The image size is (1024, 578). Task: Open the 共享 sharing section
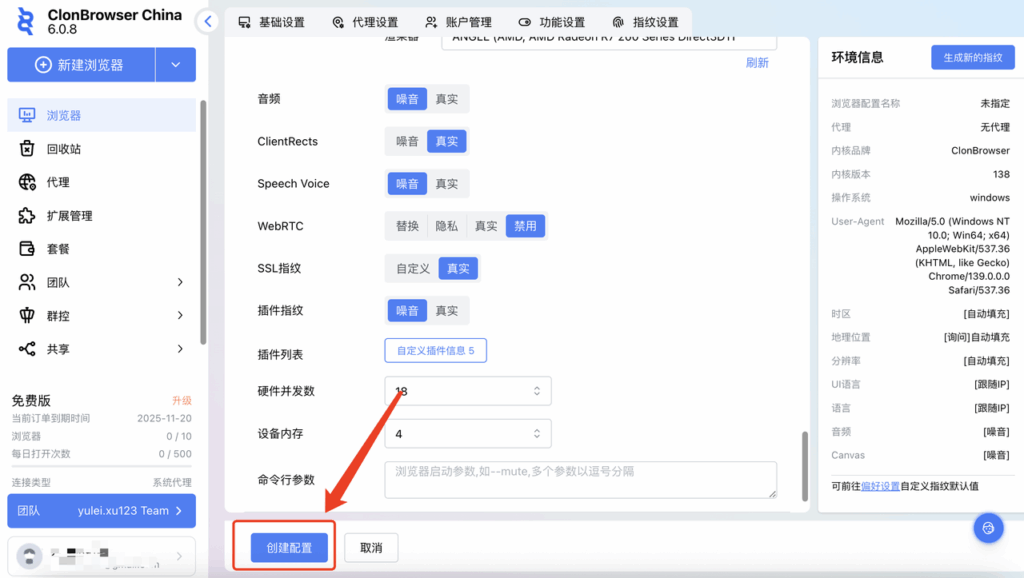coord(60,350)
